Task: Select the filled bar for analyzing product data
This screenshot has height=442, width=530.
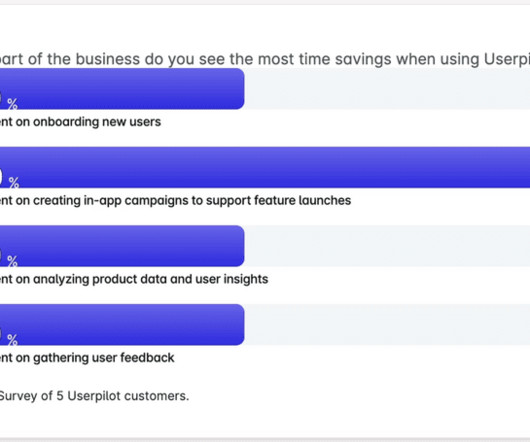Action: click(122, 246)
